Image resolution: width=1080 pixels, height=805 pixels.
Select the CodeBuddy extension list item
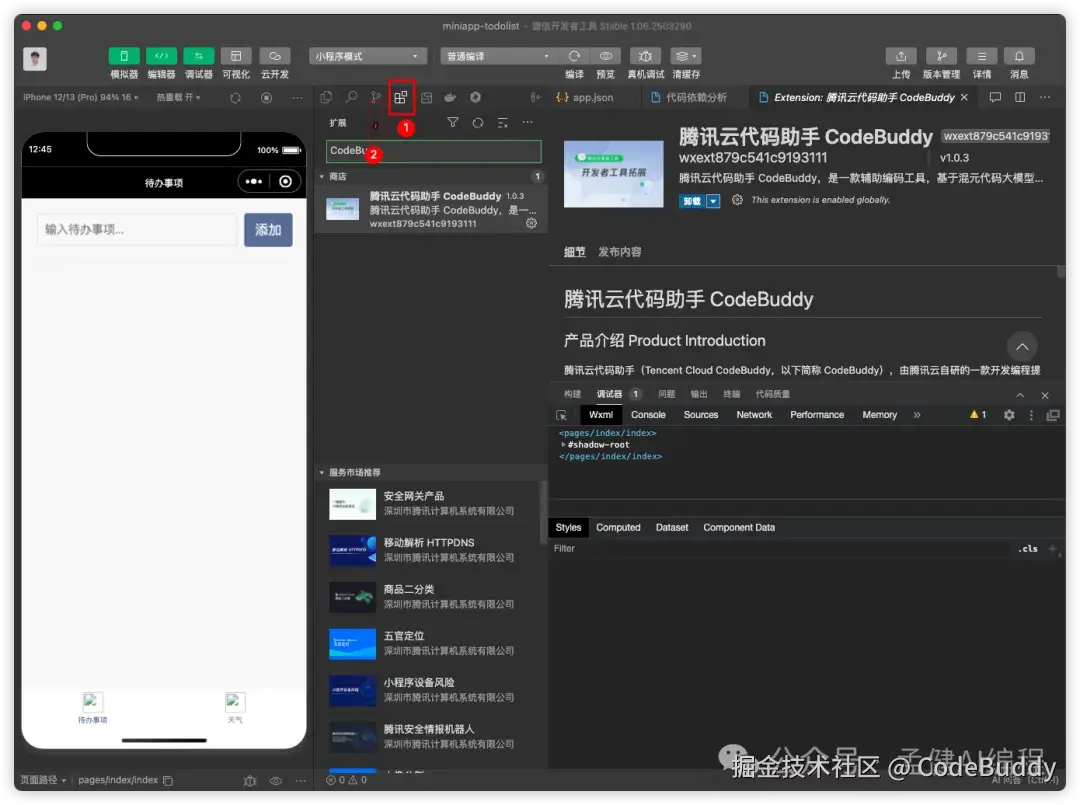(432, 209)
